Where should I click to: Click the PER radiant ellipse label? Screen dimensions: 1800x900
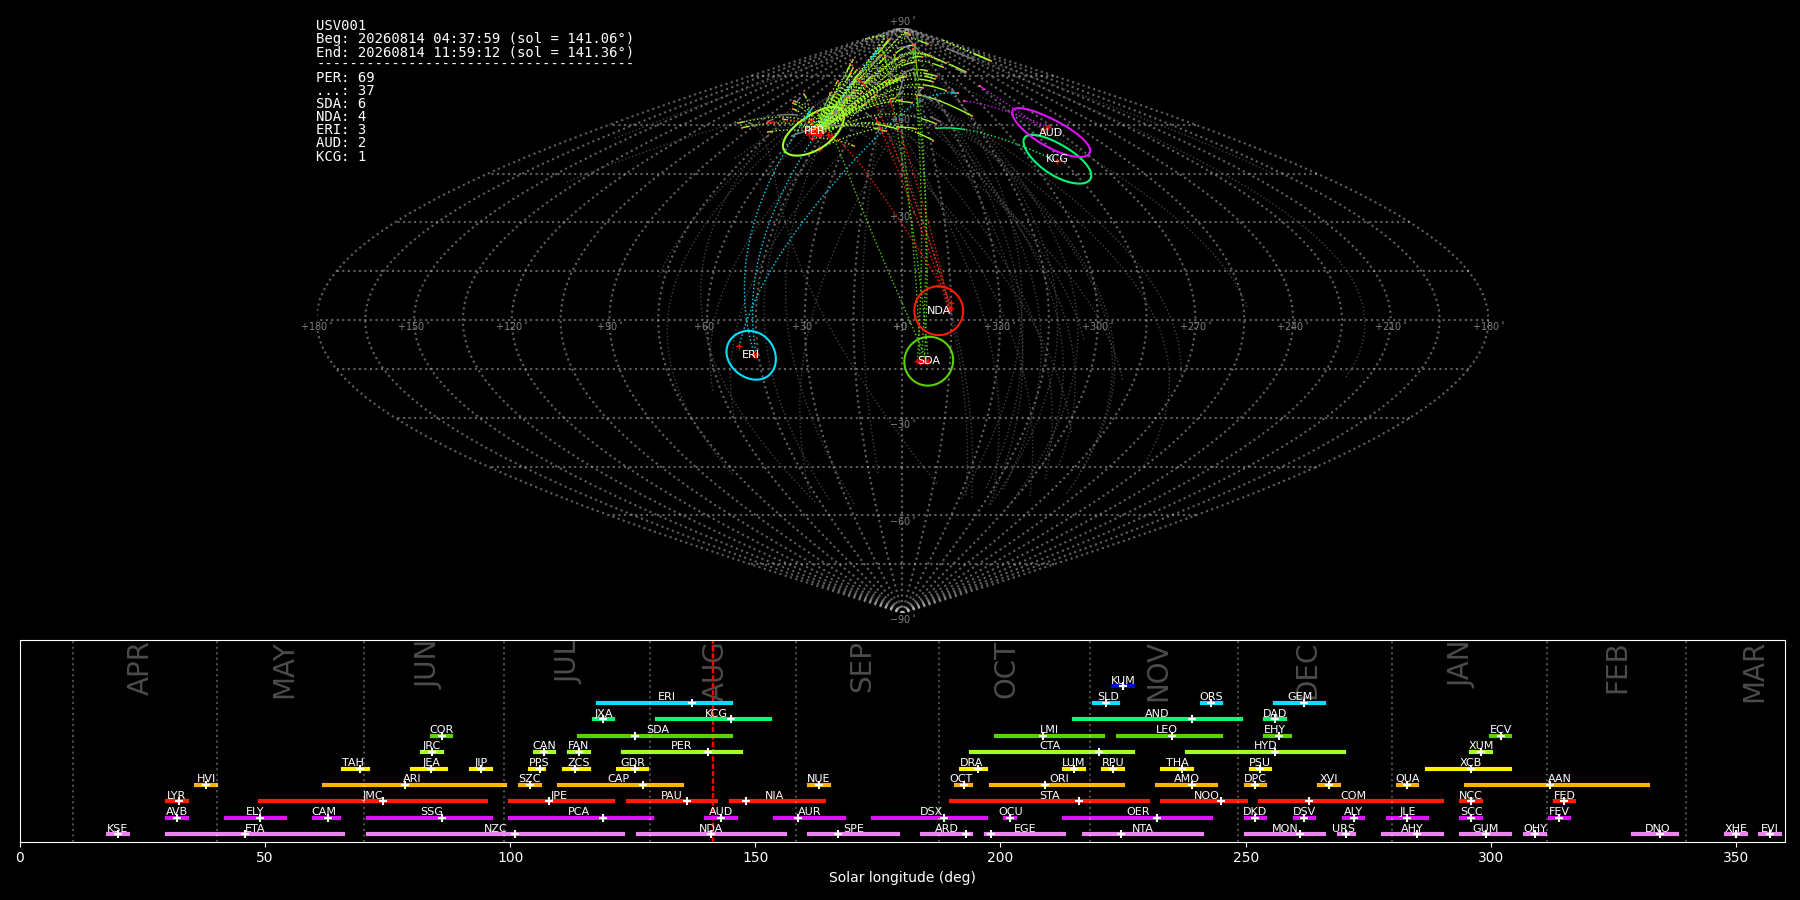(x=814, y=131)
